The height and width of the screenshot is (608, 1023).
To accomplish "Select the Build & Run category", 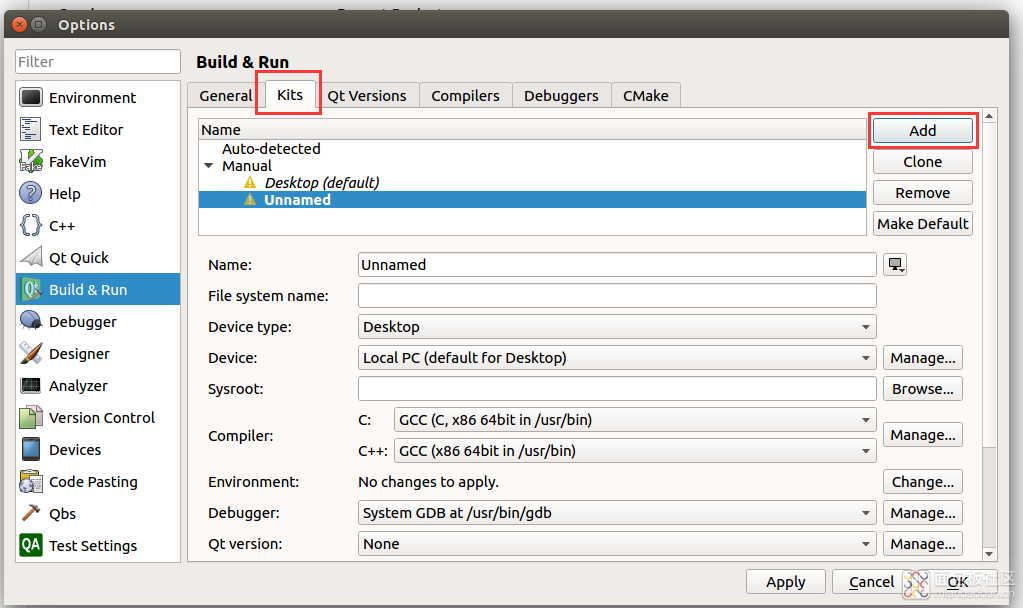I will pyautogui.click(x=98, y=290).
